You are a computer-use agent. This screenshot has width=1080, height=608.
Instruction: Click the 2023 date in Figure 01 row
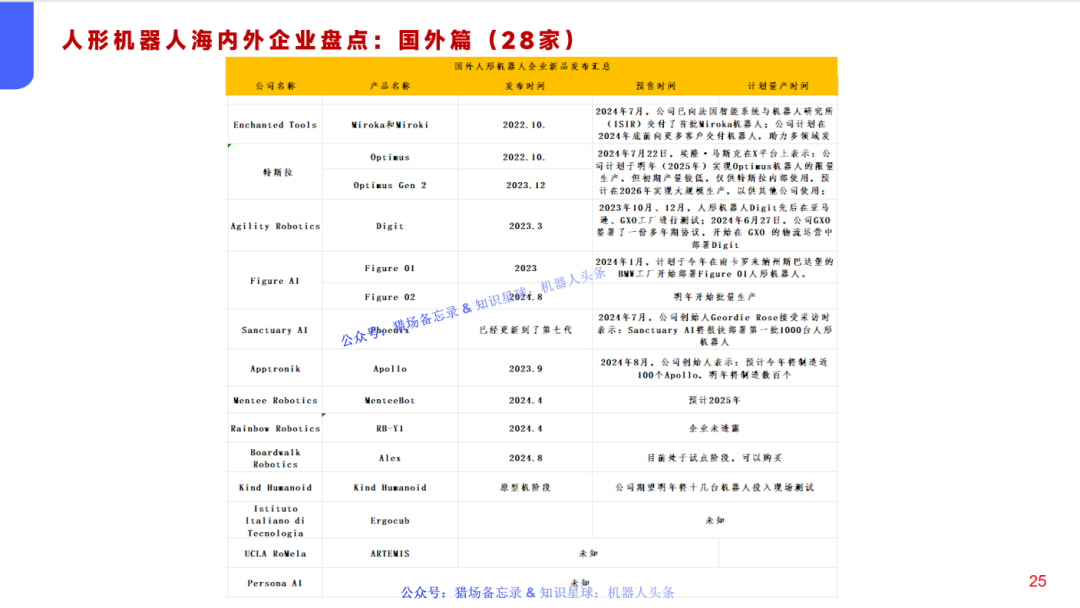tap(526, 269)
